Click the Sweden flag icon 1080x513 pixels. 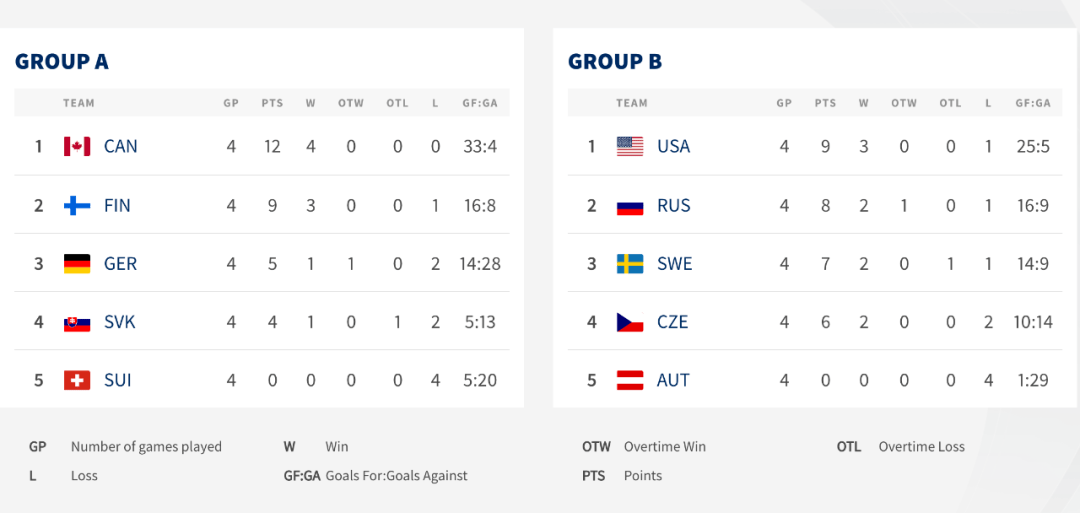630,264
